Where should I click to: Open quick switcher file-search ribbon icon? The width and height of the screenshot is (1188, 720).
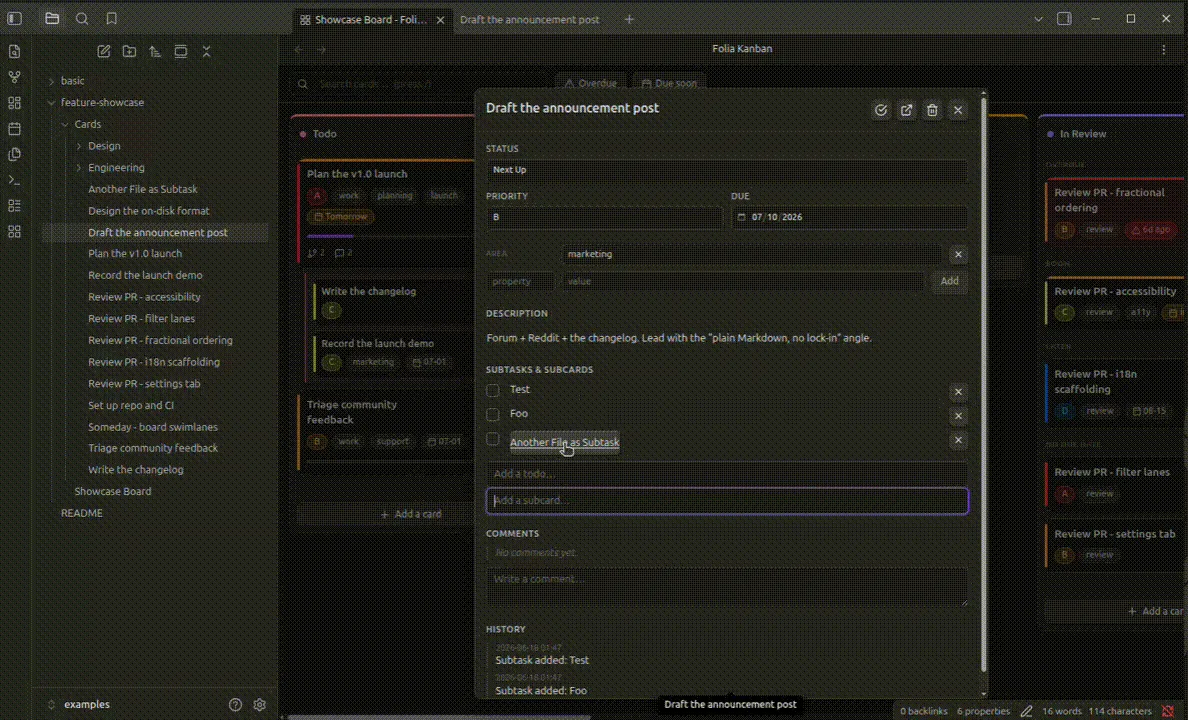coord(14,52)
